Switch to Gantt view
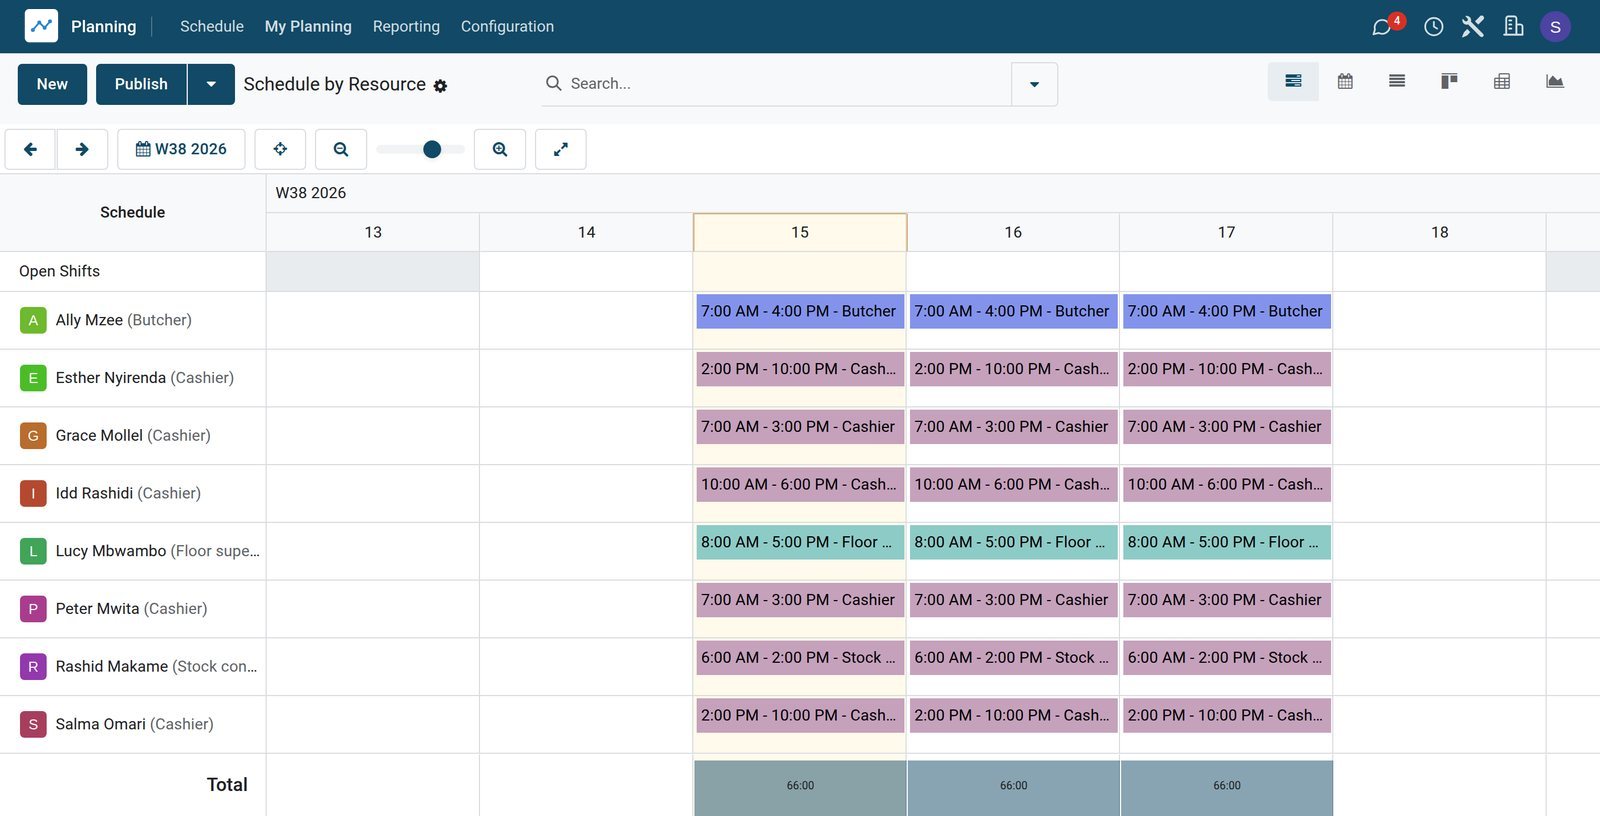Screen dimensions: 1600x816 [1293, 82]
